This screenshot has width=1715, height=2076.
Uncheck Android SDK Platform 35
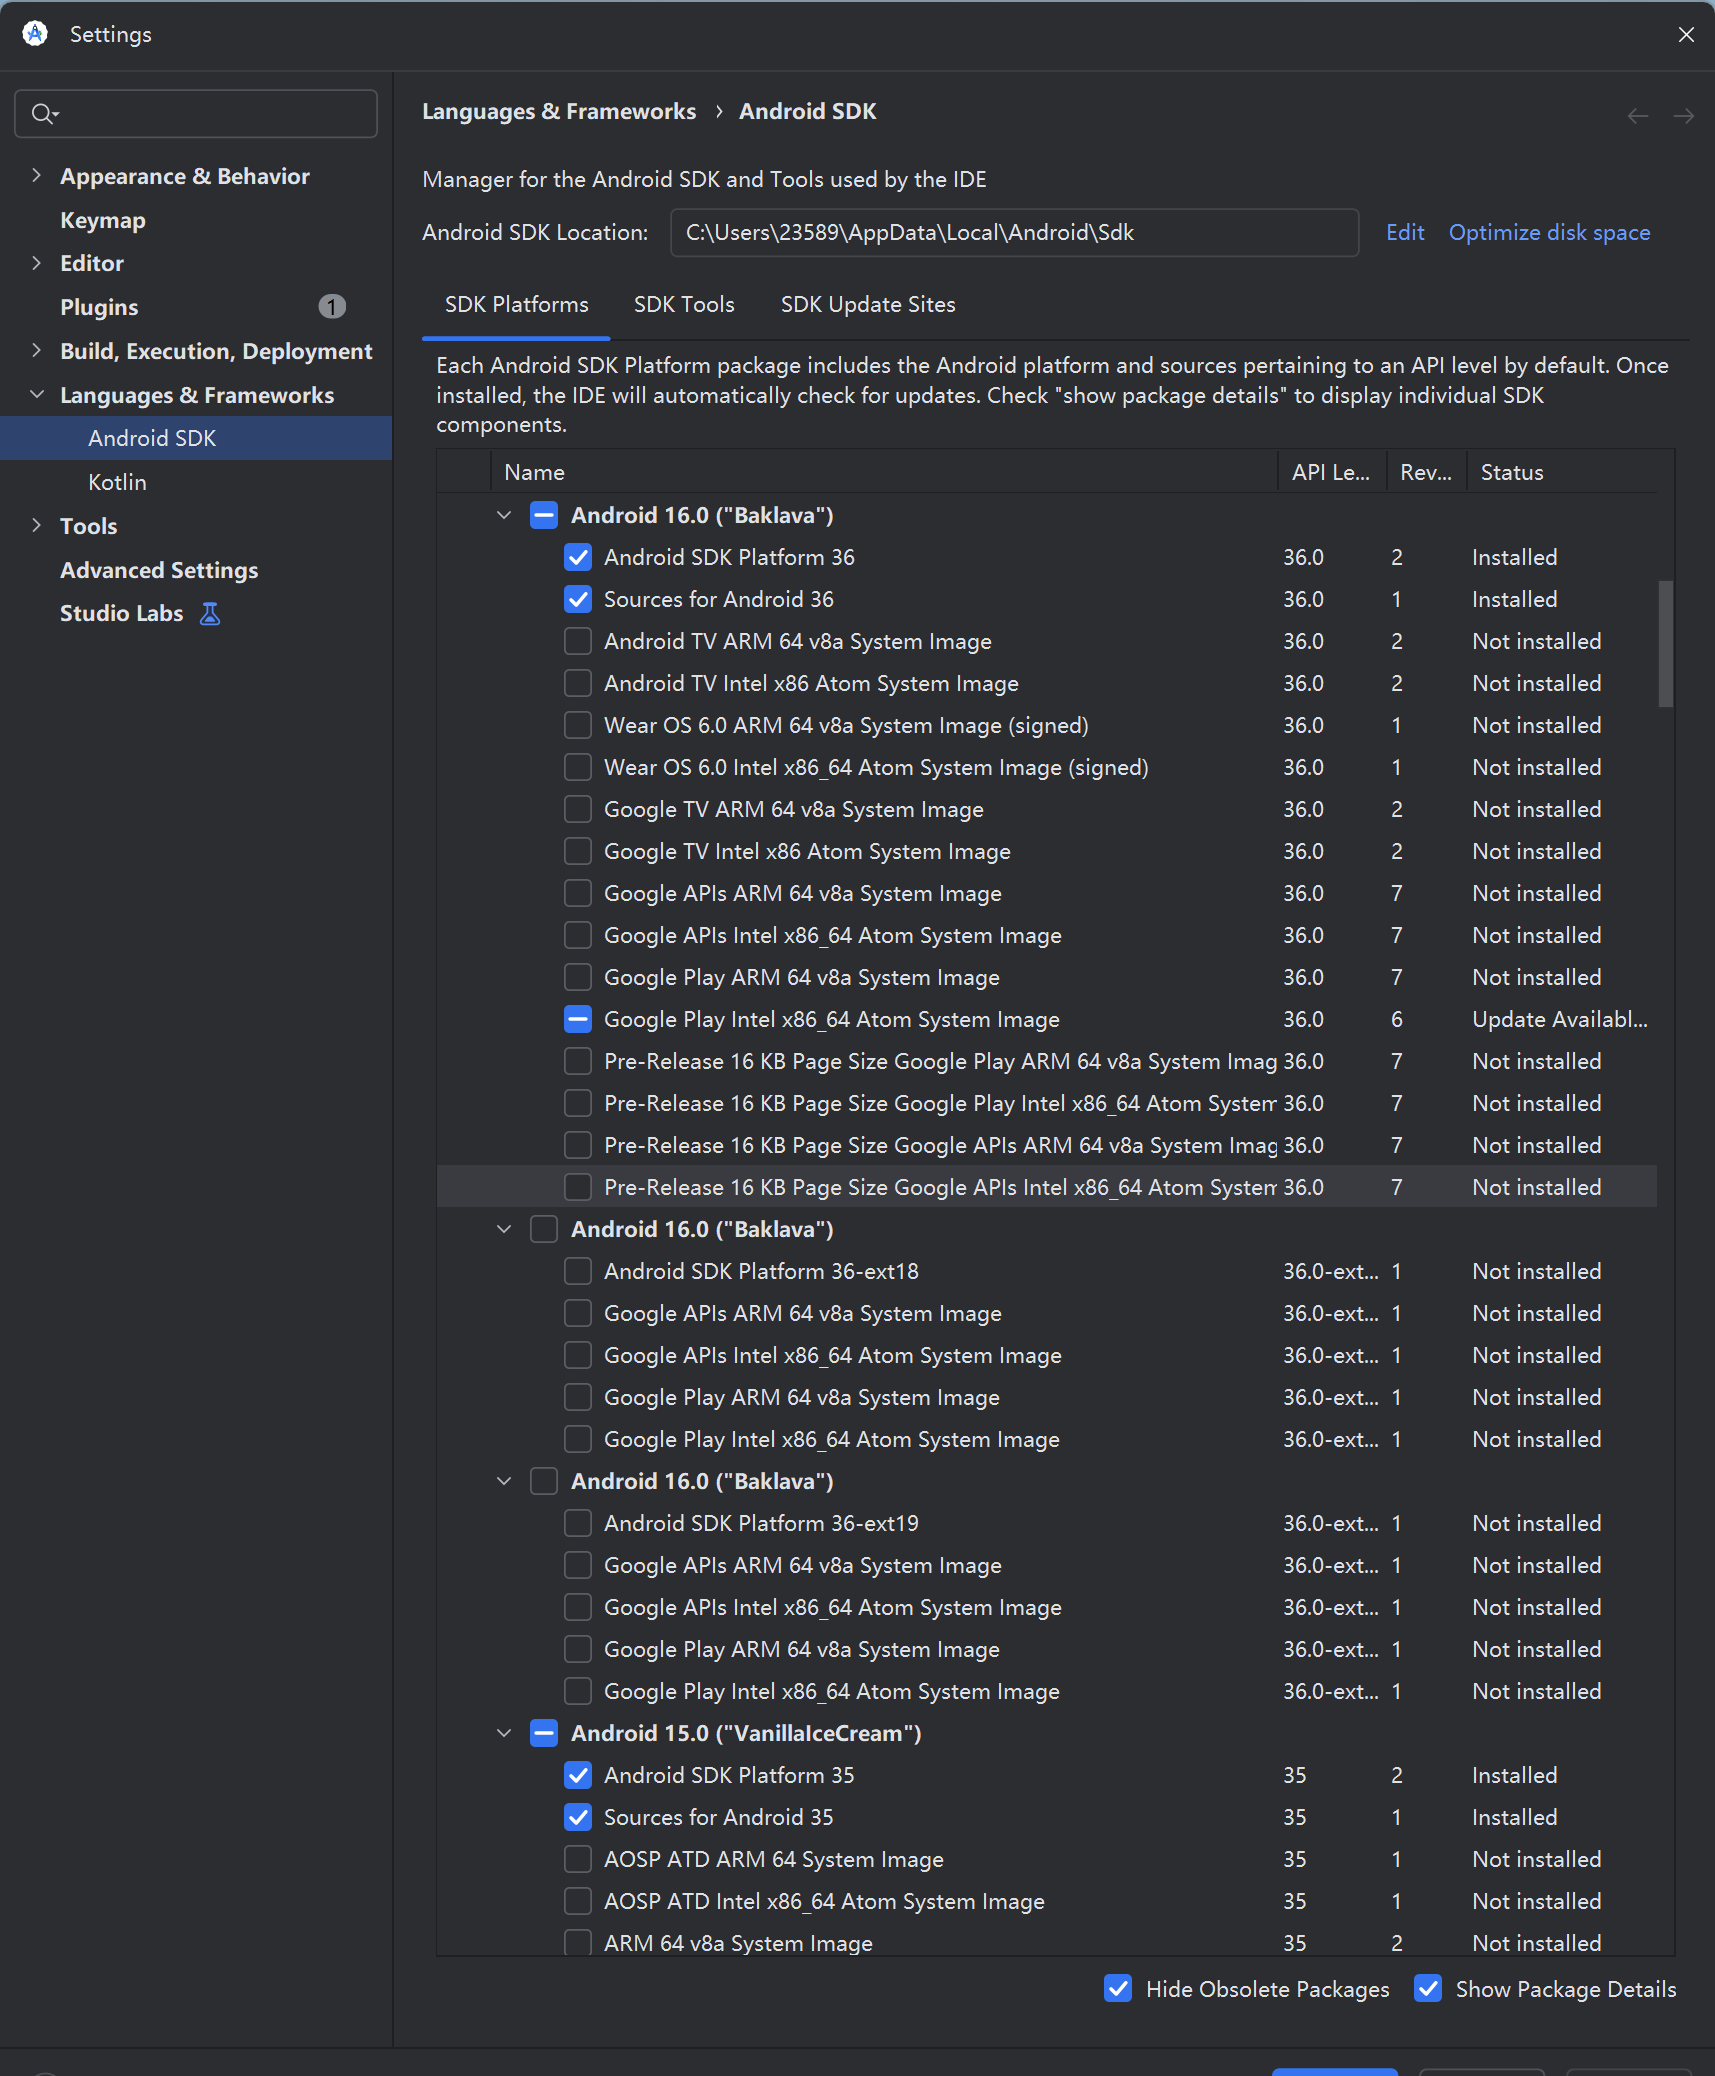click(x=578, y=1775)
